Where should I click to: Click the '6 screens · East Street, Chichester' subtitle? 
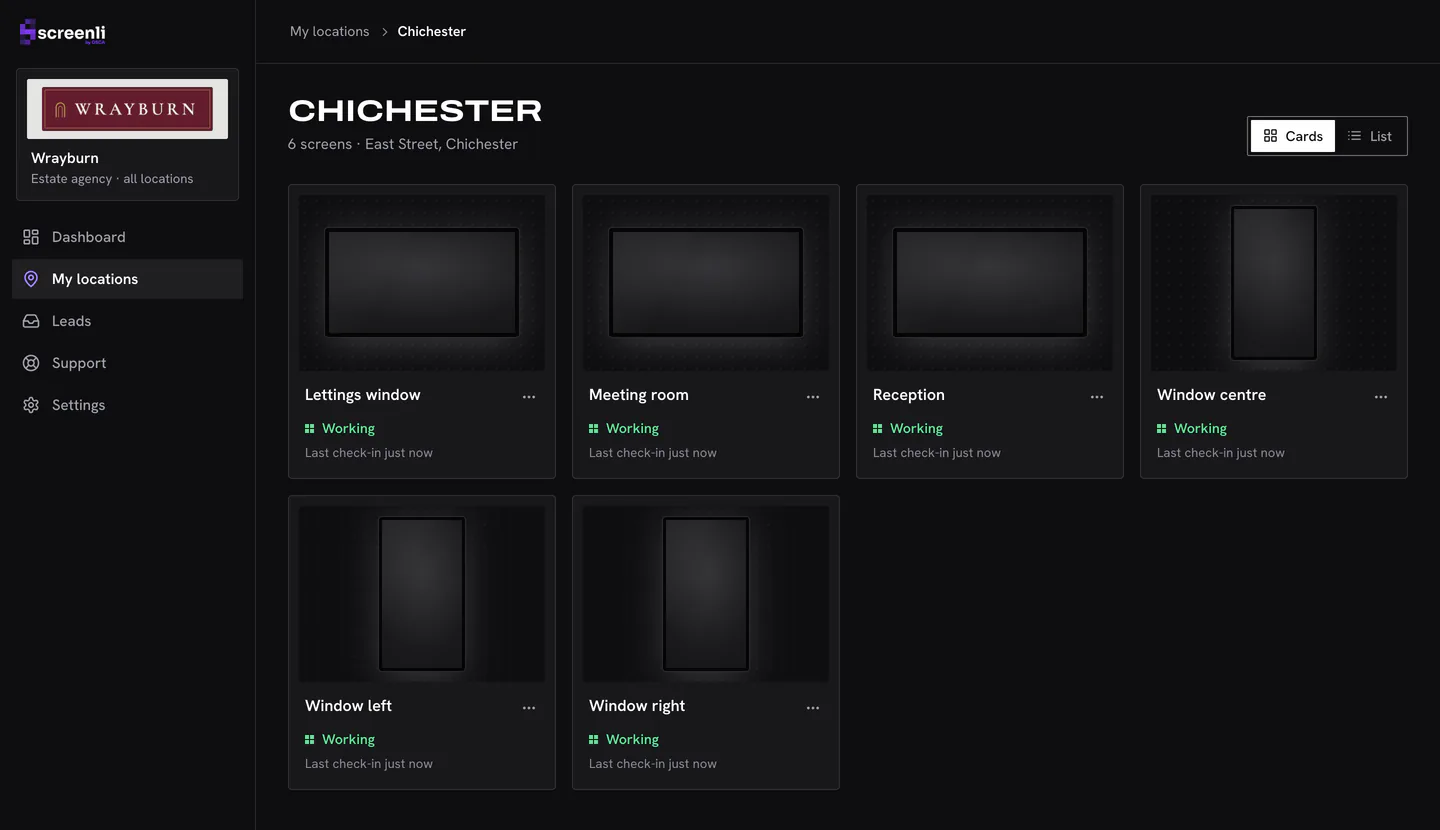(403, 144)
